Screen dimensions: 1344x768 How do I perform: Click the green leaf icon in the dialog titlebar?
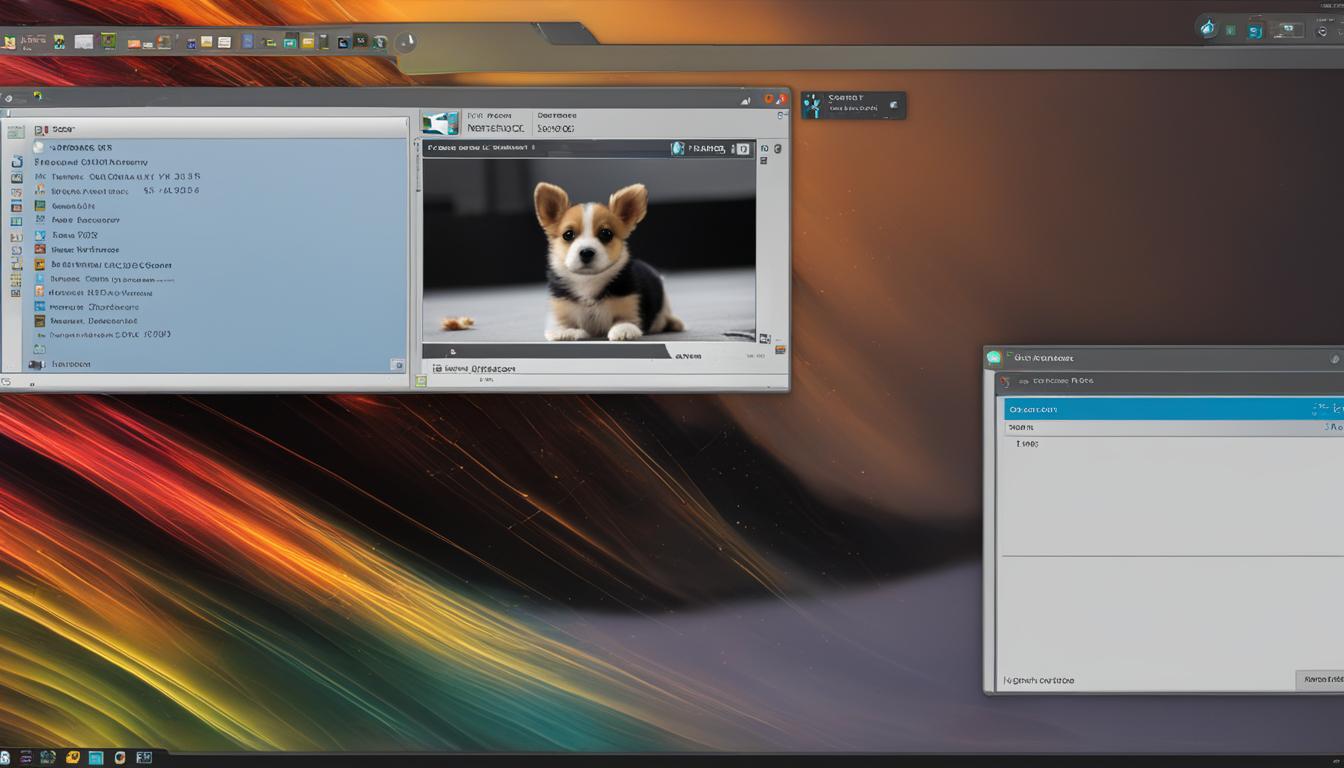[x=993, y=357]
